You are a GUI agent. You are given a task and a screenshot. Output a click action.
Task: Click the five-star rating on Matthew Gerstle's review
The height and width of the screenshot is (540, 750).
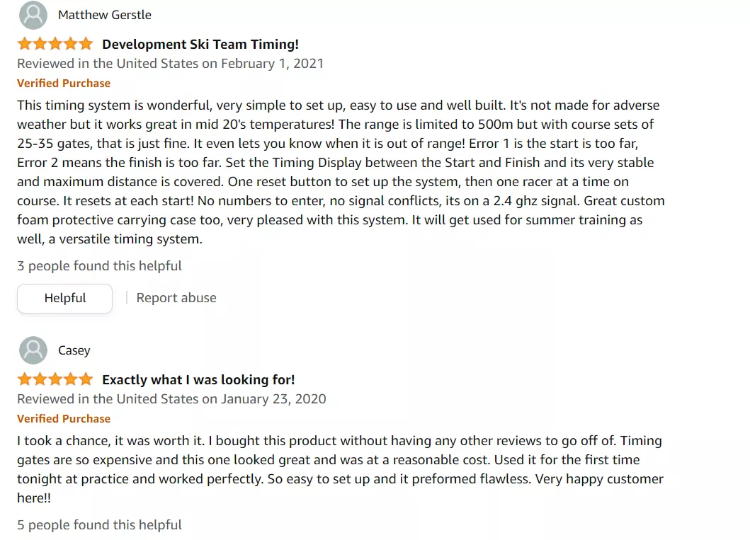(55, 44)
